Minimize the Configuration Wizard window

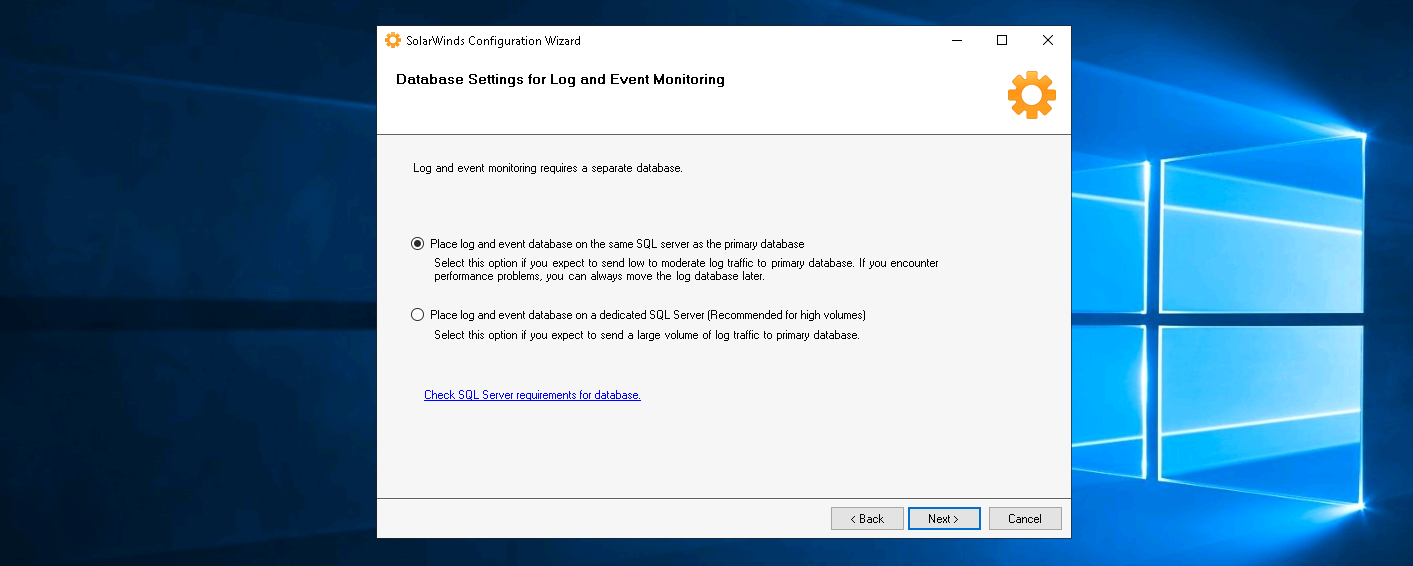click(957, 41)
